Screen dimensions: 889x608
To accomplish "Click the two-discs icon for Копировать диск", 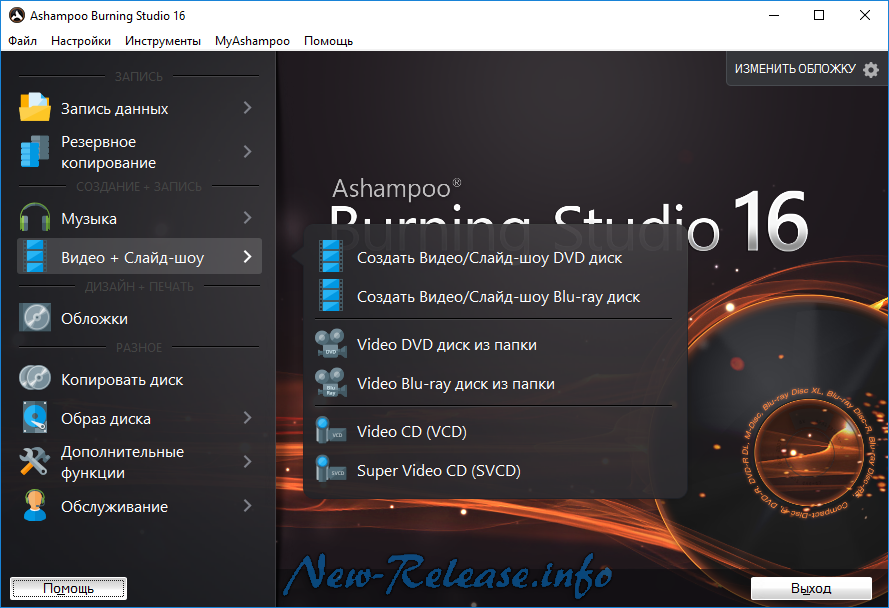I will pos(35,378).
